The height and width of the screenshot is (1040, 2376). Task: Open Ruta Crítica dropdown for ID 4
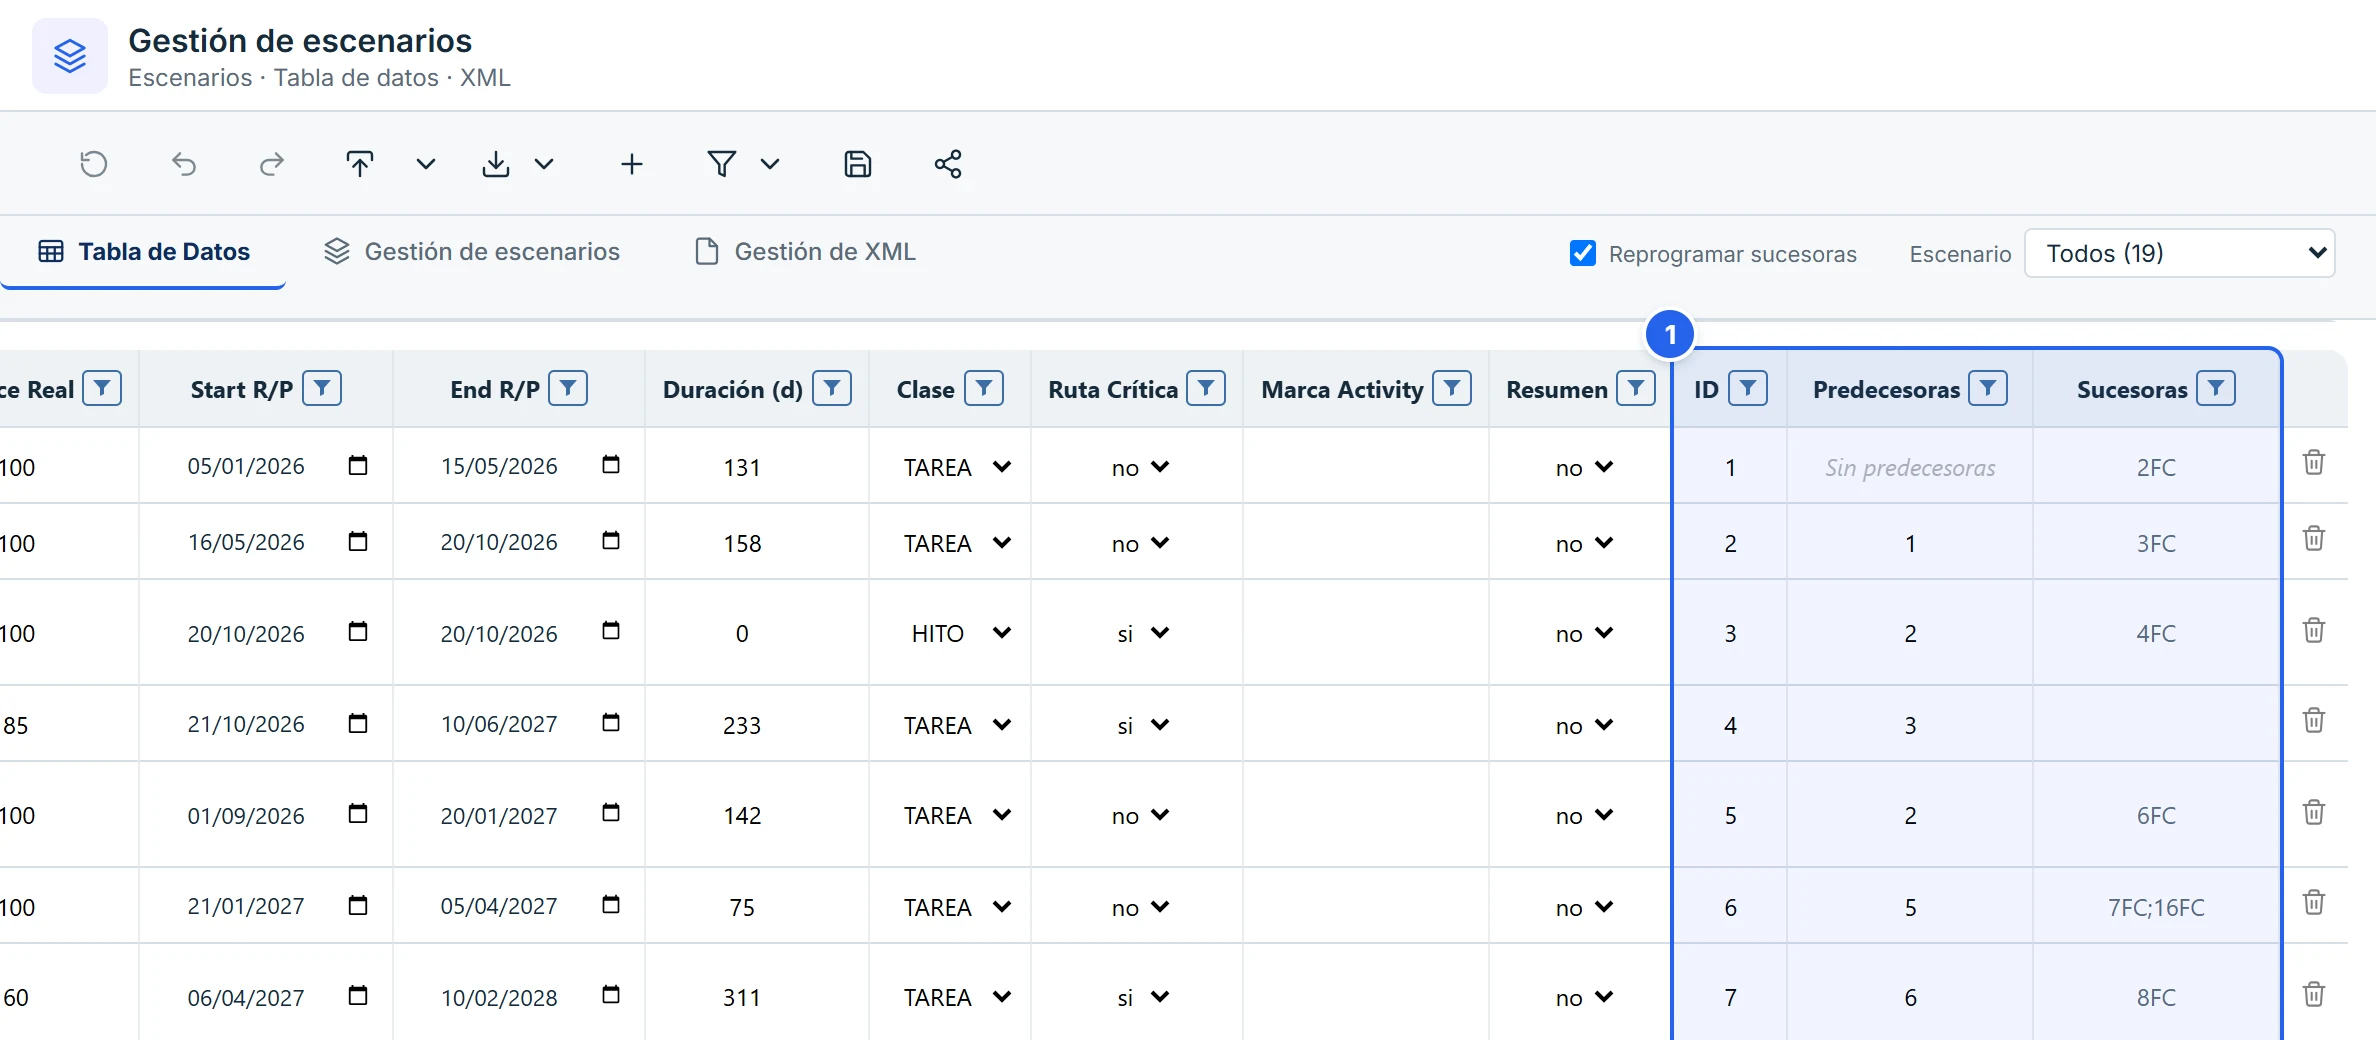click(x=1141, y=725)
